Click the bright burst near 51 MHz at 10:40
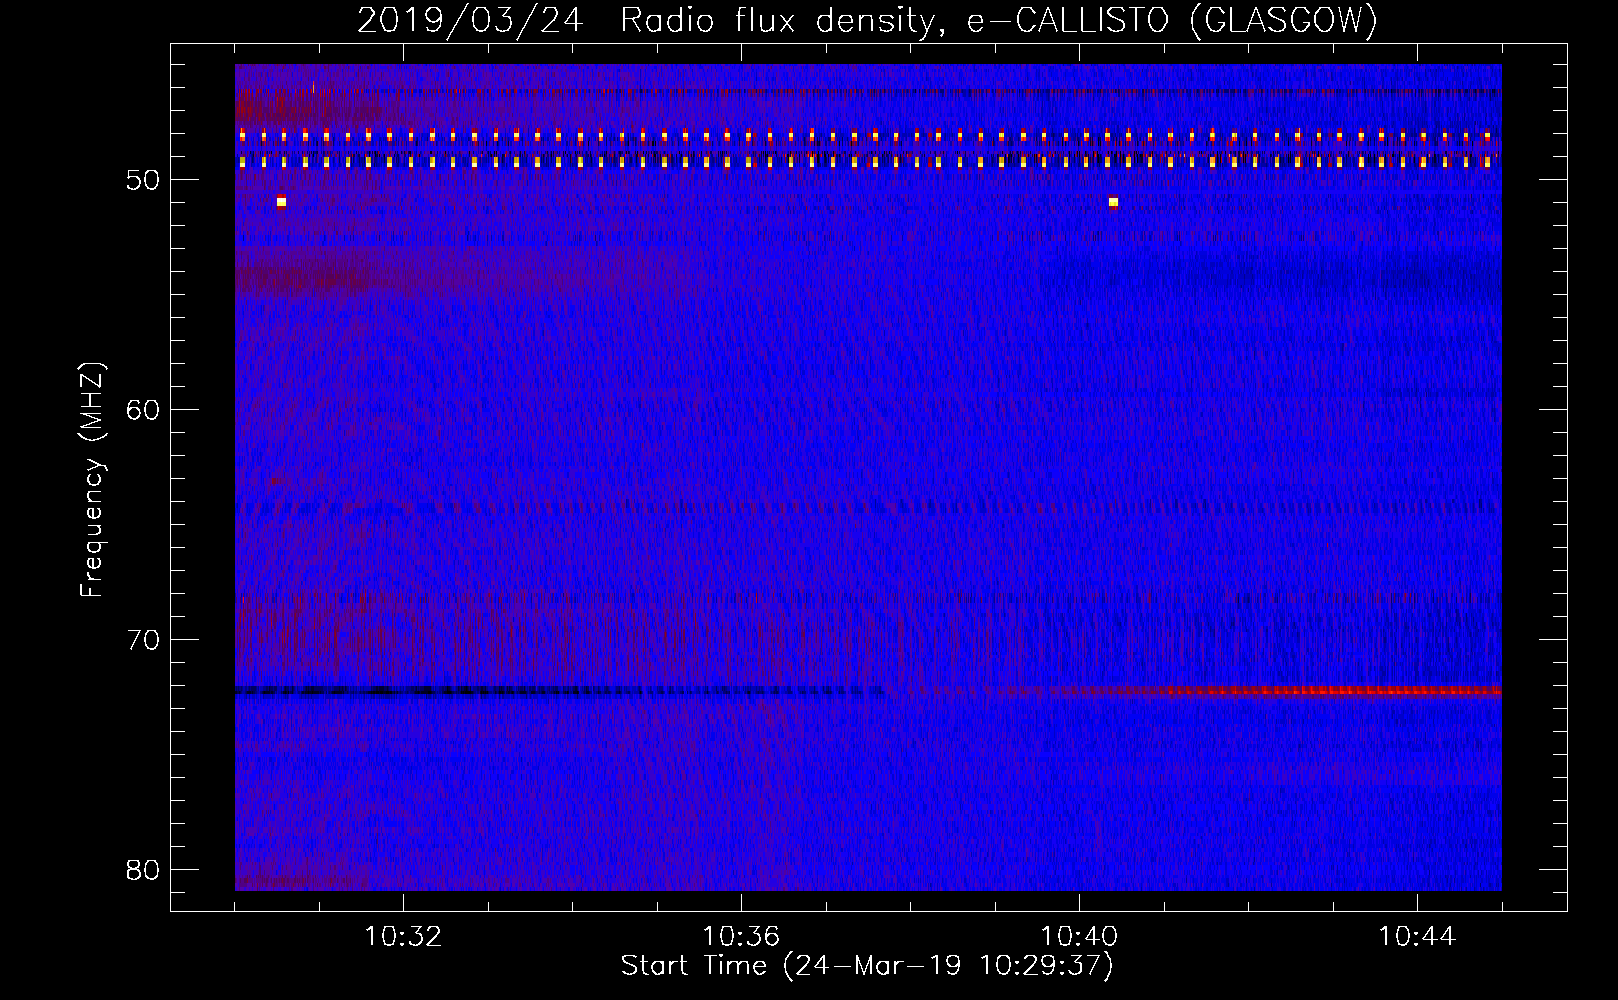This screenshot has width=1618, height=1000. click(x=1113, y=202)
